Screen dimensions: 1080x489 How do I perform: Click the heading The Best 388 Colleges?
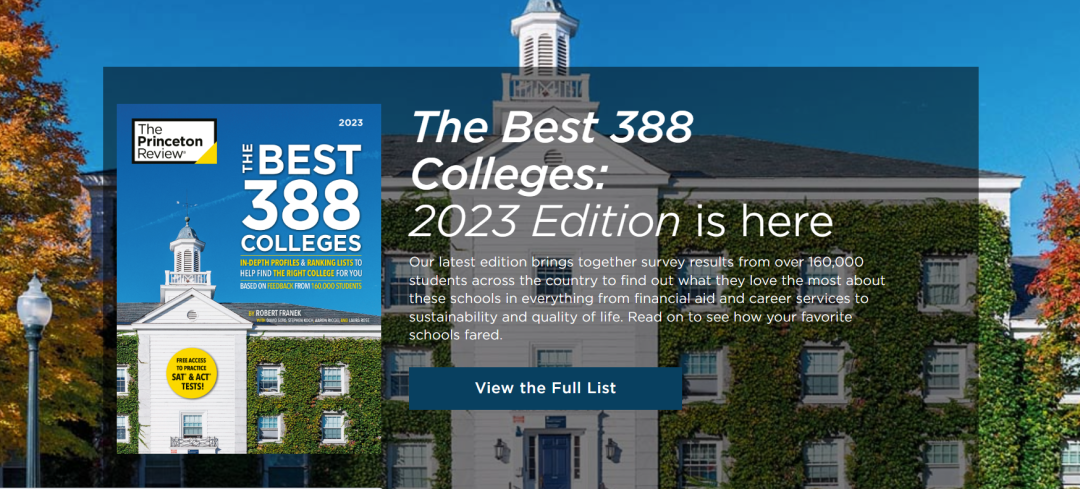552,151
